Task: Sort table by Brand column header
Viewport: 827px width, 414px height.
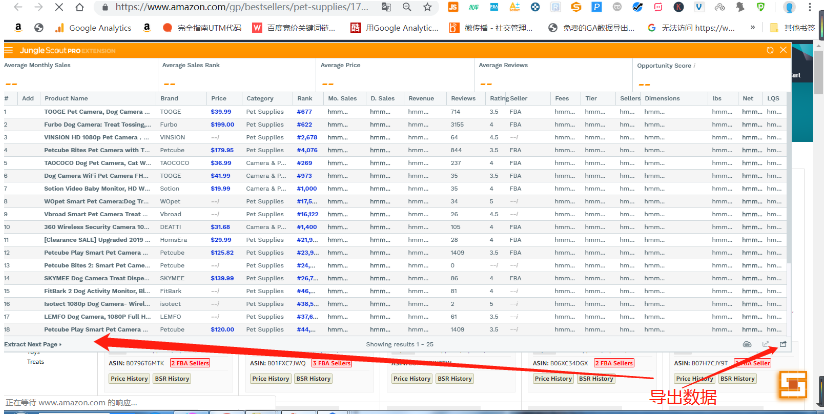Action: tap(169, 99)
